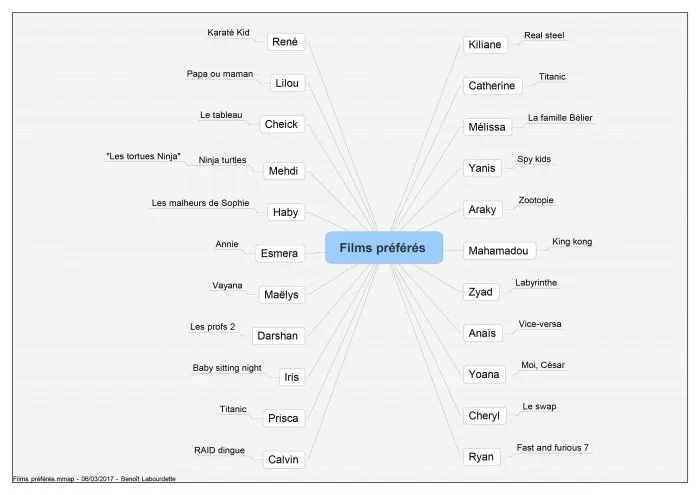Select the Cheryl node
Viewport: 700px width, 495px height.
(484, 416)
